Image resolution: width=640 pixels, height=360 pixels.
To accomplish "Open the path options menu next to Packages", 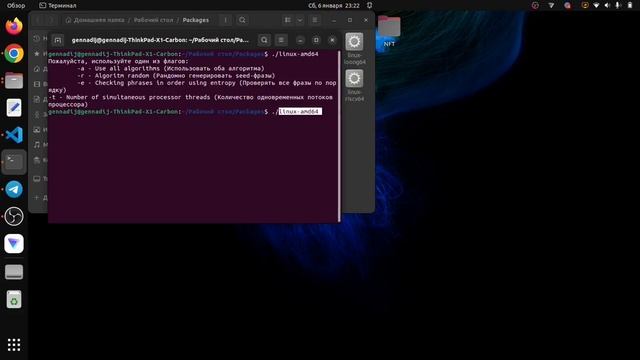I will point(225,20).
